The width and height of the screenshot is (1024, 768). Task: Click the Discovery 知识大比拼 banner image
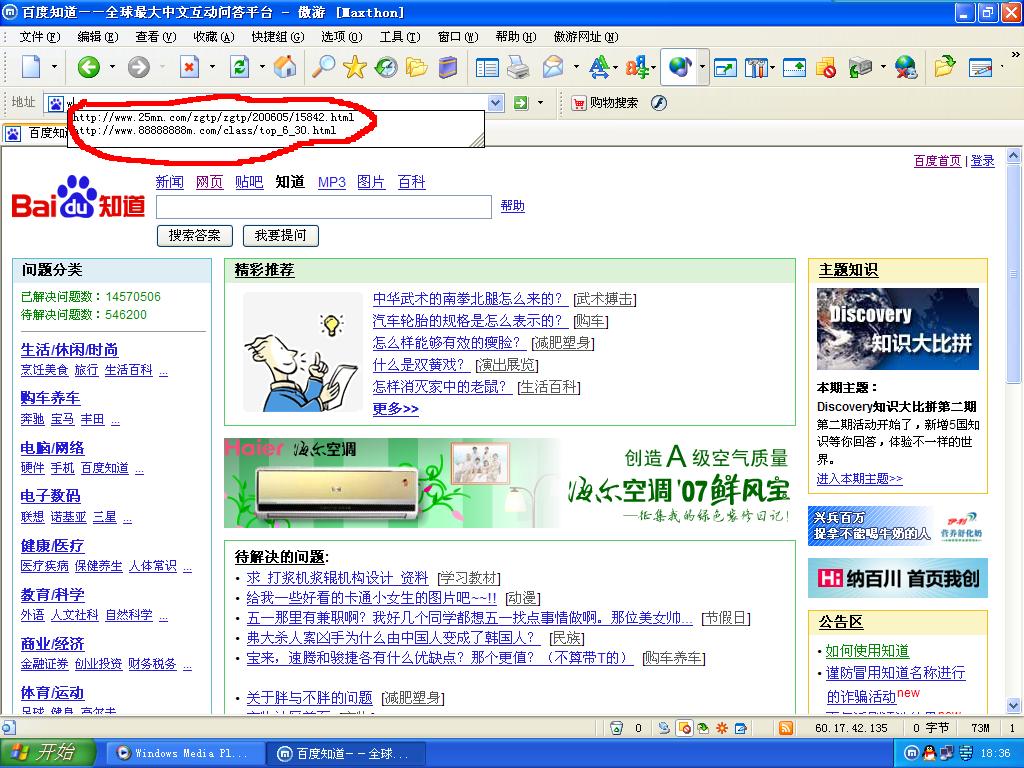click(x=897, y=329)
